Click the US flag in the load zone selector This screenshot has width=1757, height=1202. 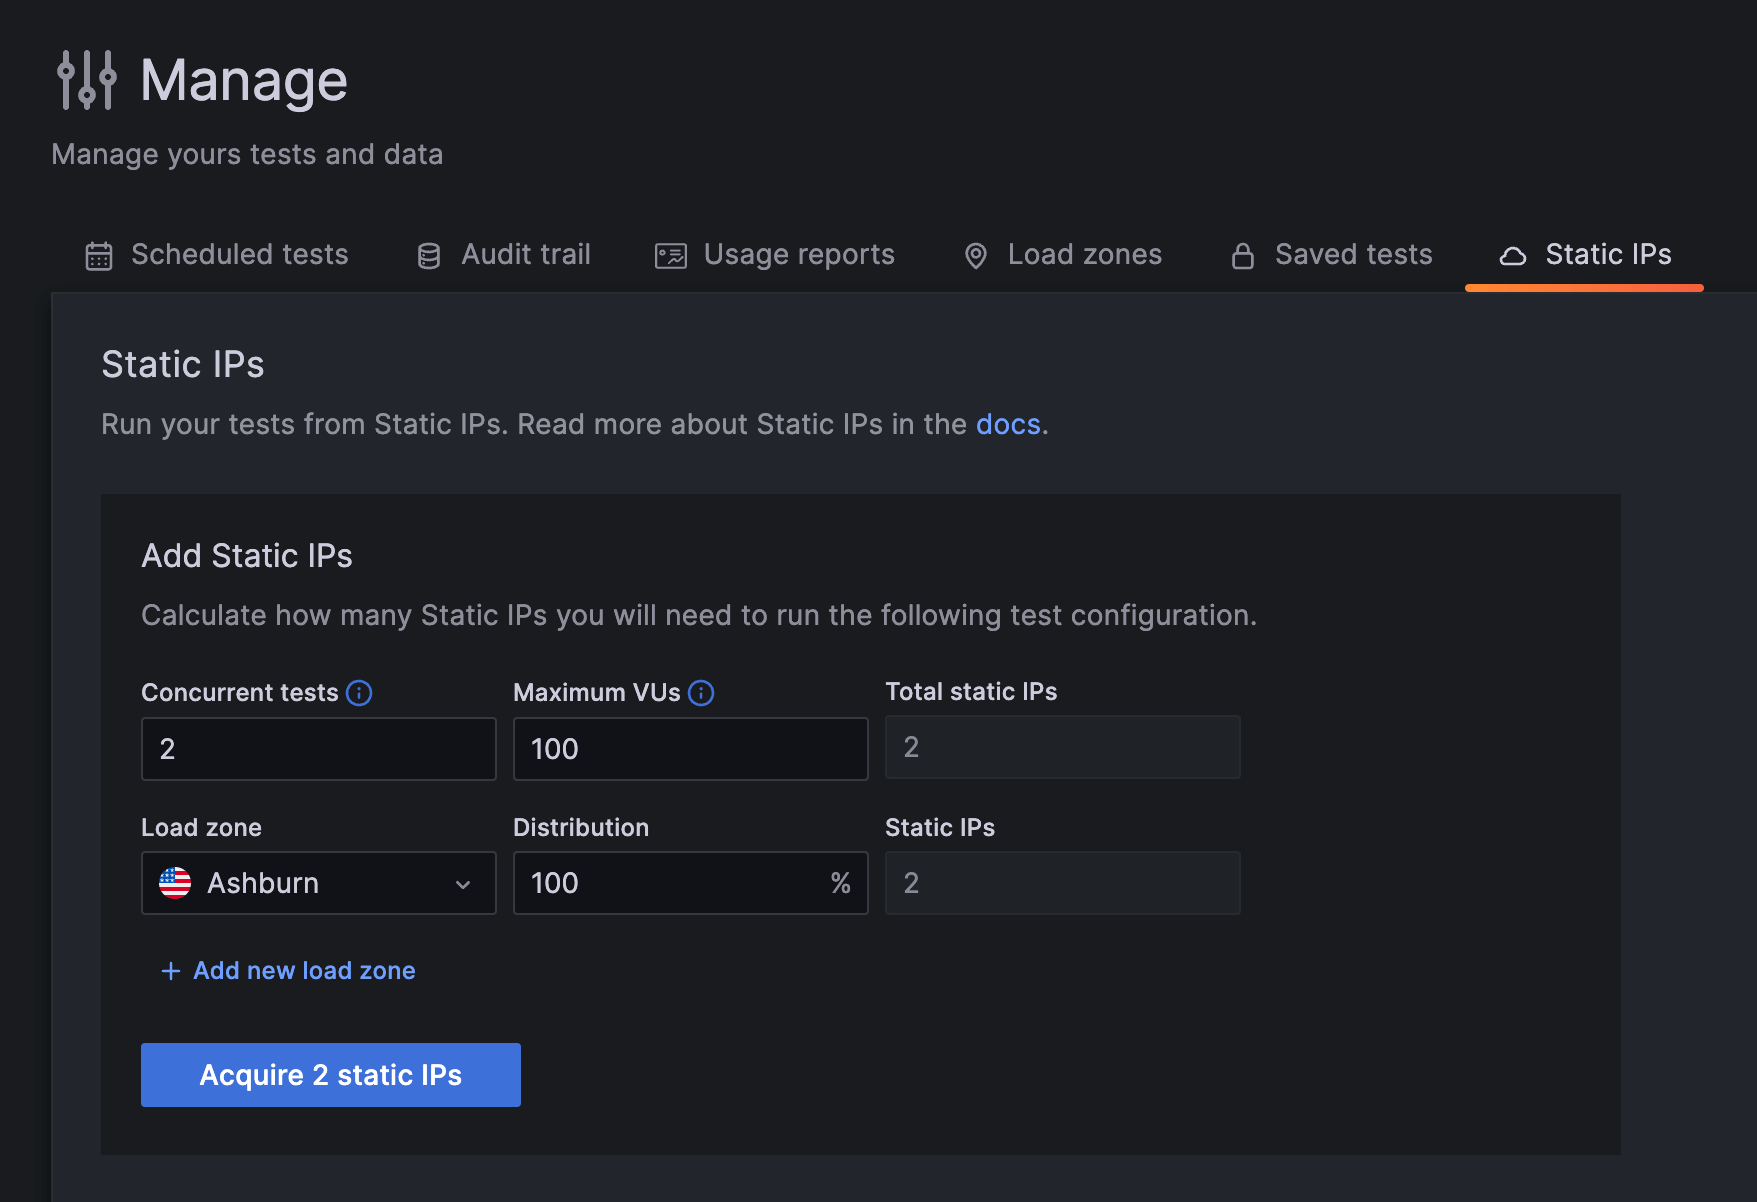[x=175, y=883]
